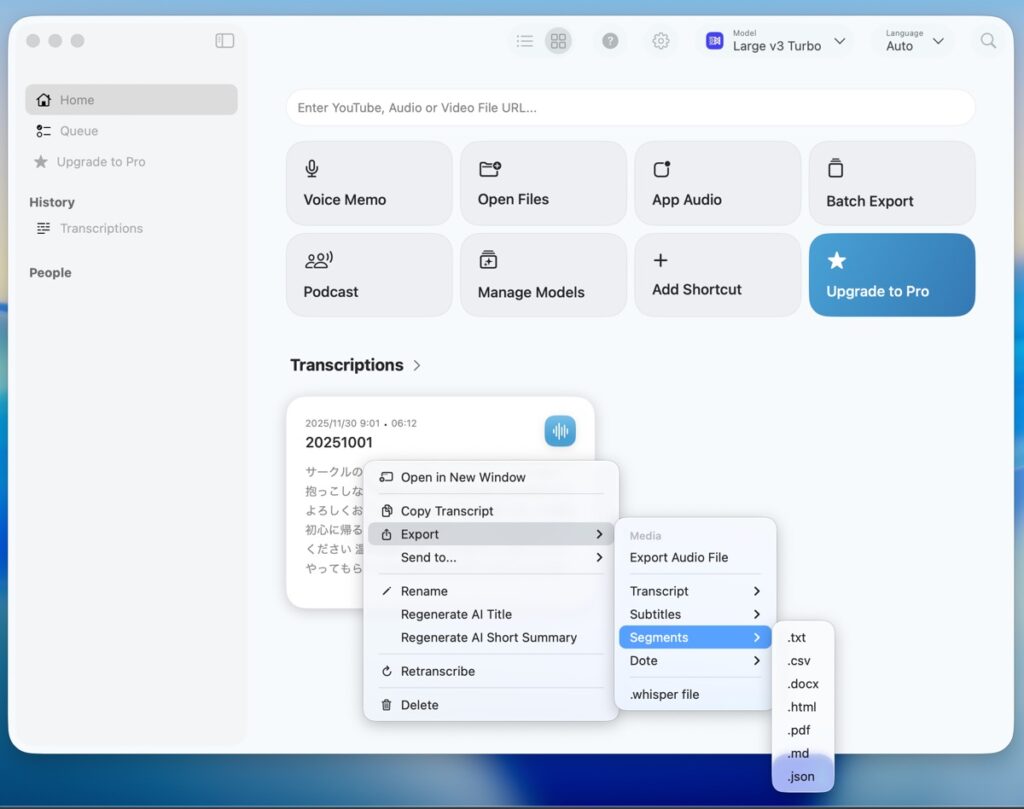The height and width of the screenshot is (809, 1024).
Task: Switch to list view layout
Action: (x=525, y=41)
